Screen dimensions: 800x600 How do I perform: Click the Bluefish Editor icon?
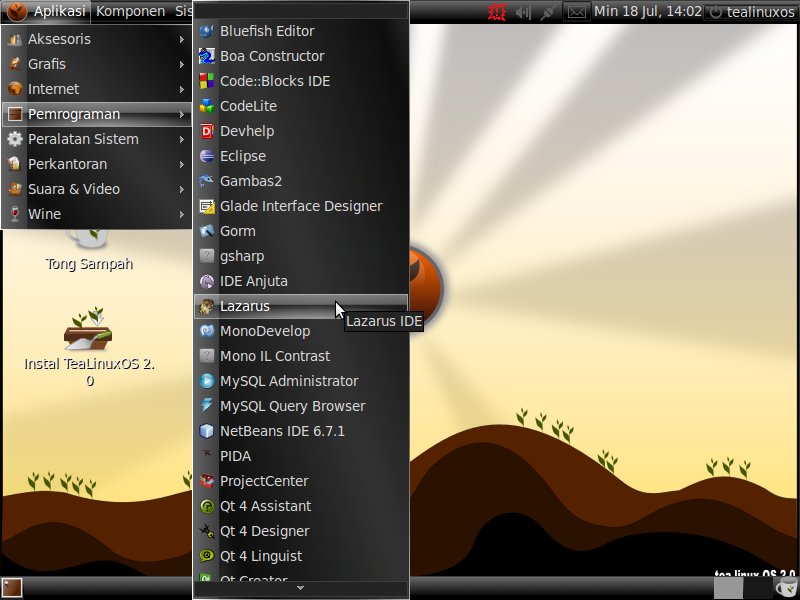tap(207, 31)
